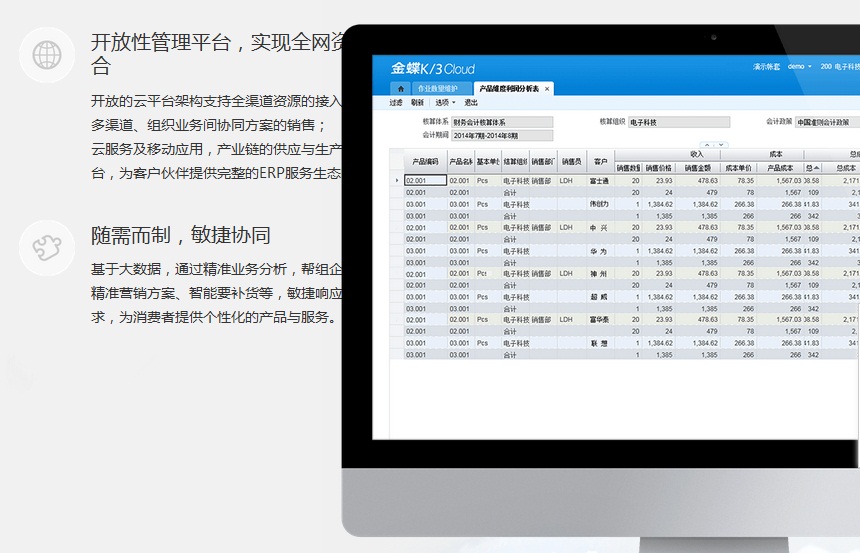Close the 产品维度利润分析表 tab

point(547,89)
